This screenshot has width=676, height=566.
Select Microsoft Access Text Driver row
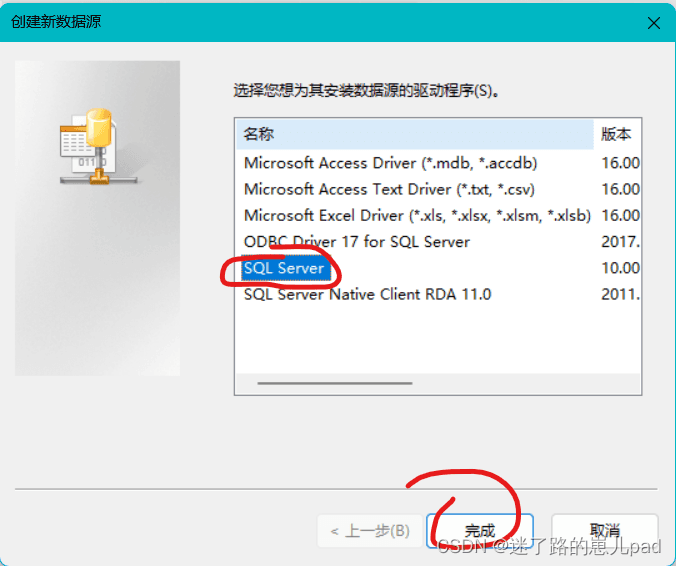tap(389, 189)
